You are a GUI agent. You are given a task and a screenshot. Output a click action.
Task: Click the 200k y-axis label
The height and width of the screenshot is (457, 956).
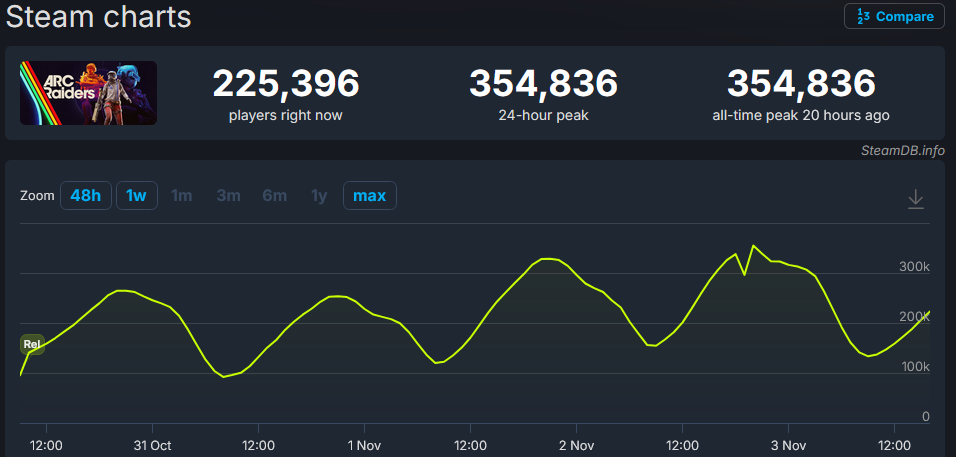point(915,317)
